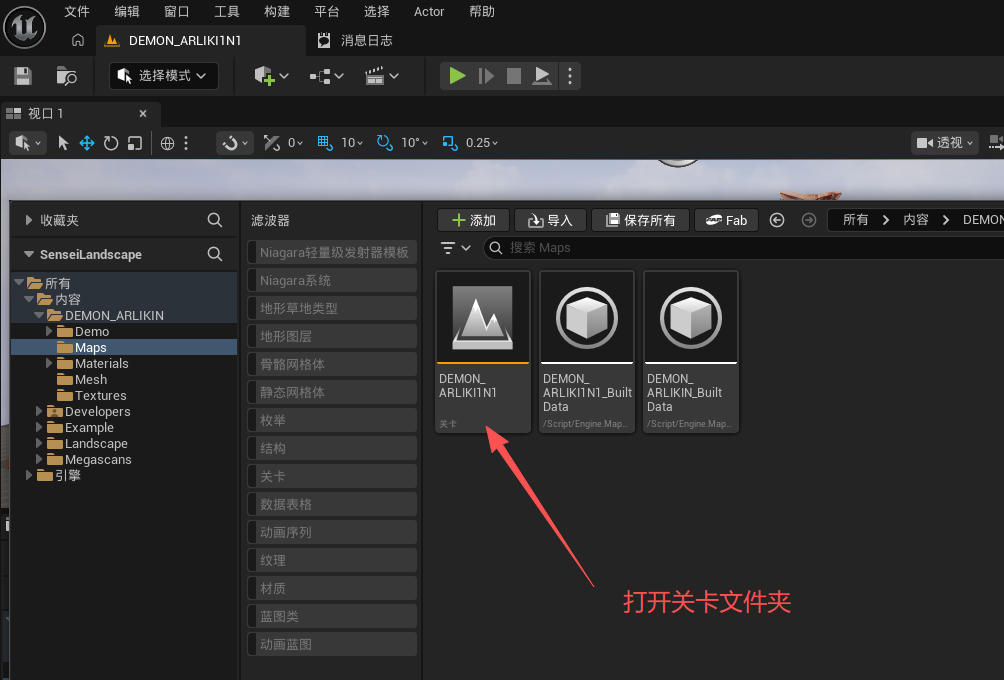This screenshot has width=1004, height=680.
Task: Select the scale gizmo tool
Action: 134,143
